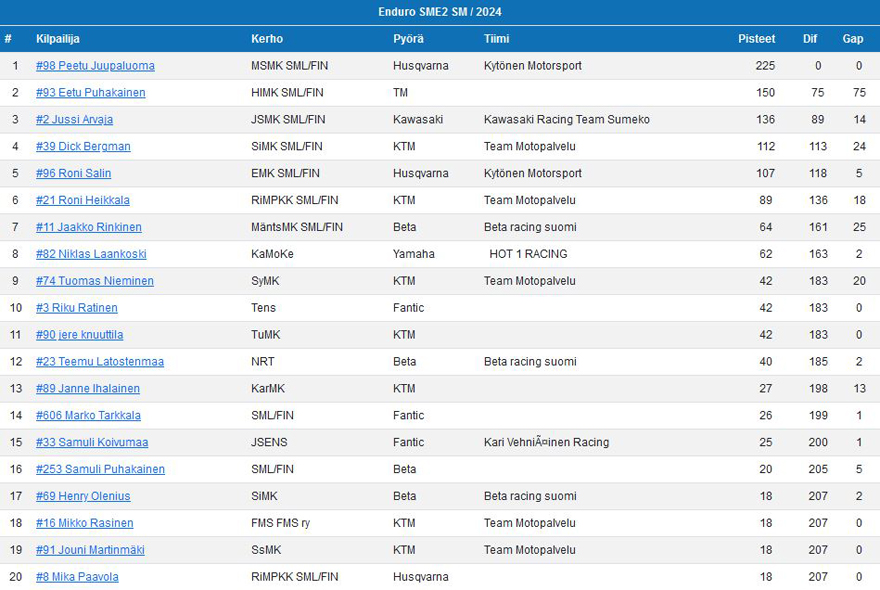Select team cell HOT 1 RACING
880x590 pixels.
tap(528, 254)
